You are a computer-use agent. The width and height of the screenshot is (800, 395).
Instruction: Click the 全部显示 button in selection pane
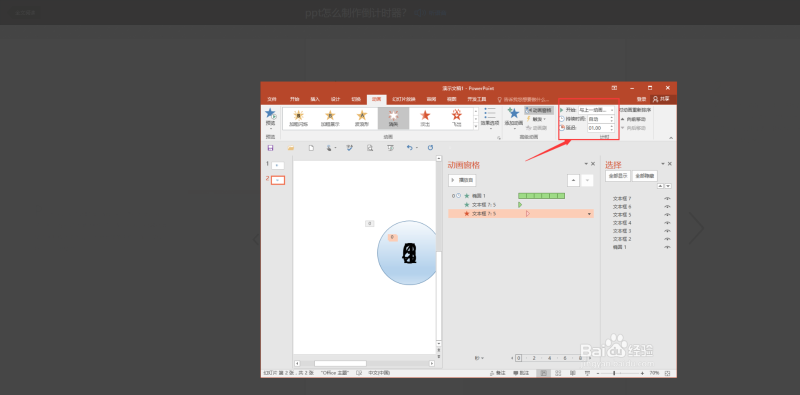(x=618, y=176)
